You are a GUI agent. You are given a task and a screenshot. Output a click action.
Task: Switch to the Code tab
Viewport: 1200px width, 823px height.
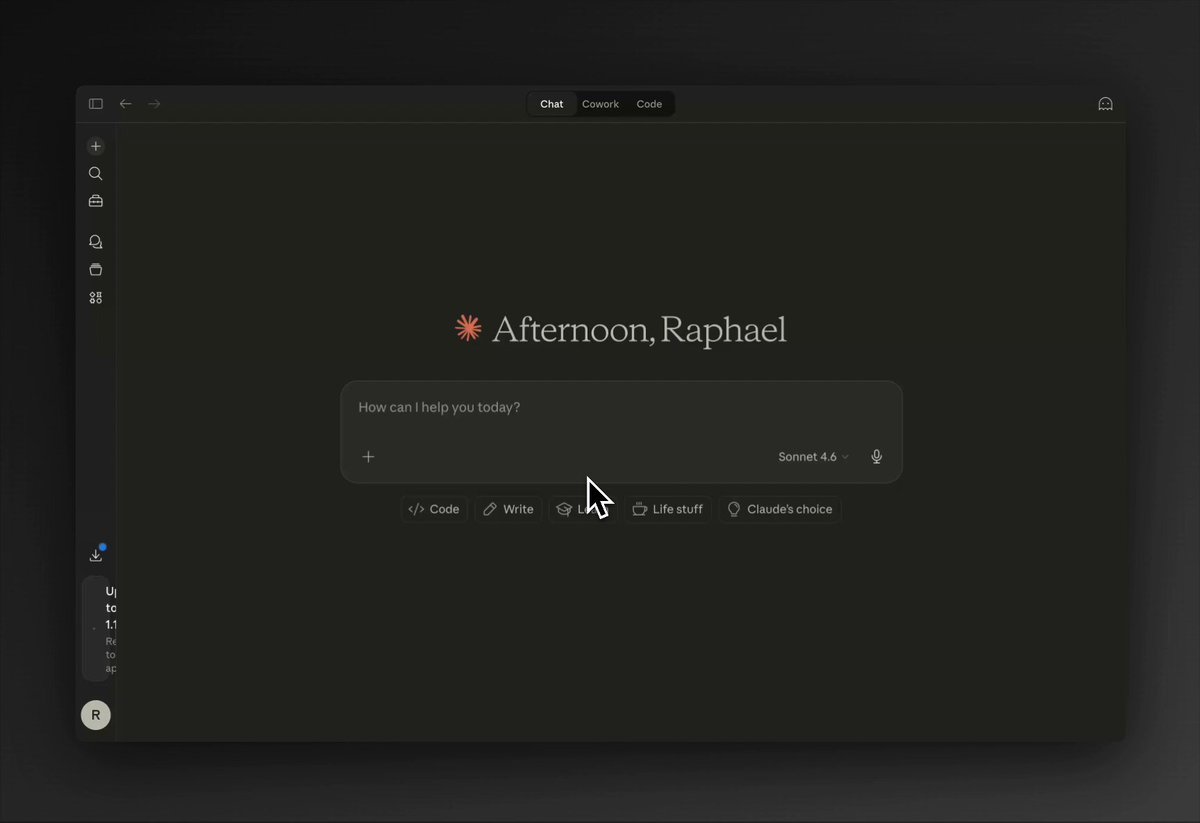pos(649,103)
